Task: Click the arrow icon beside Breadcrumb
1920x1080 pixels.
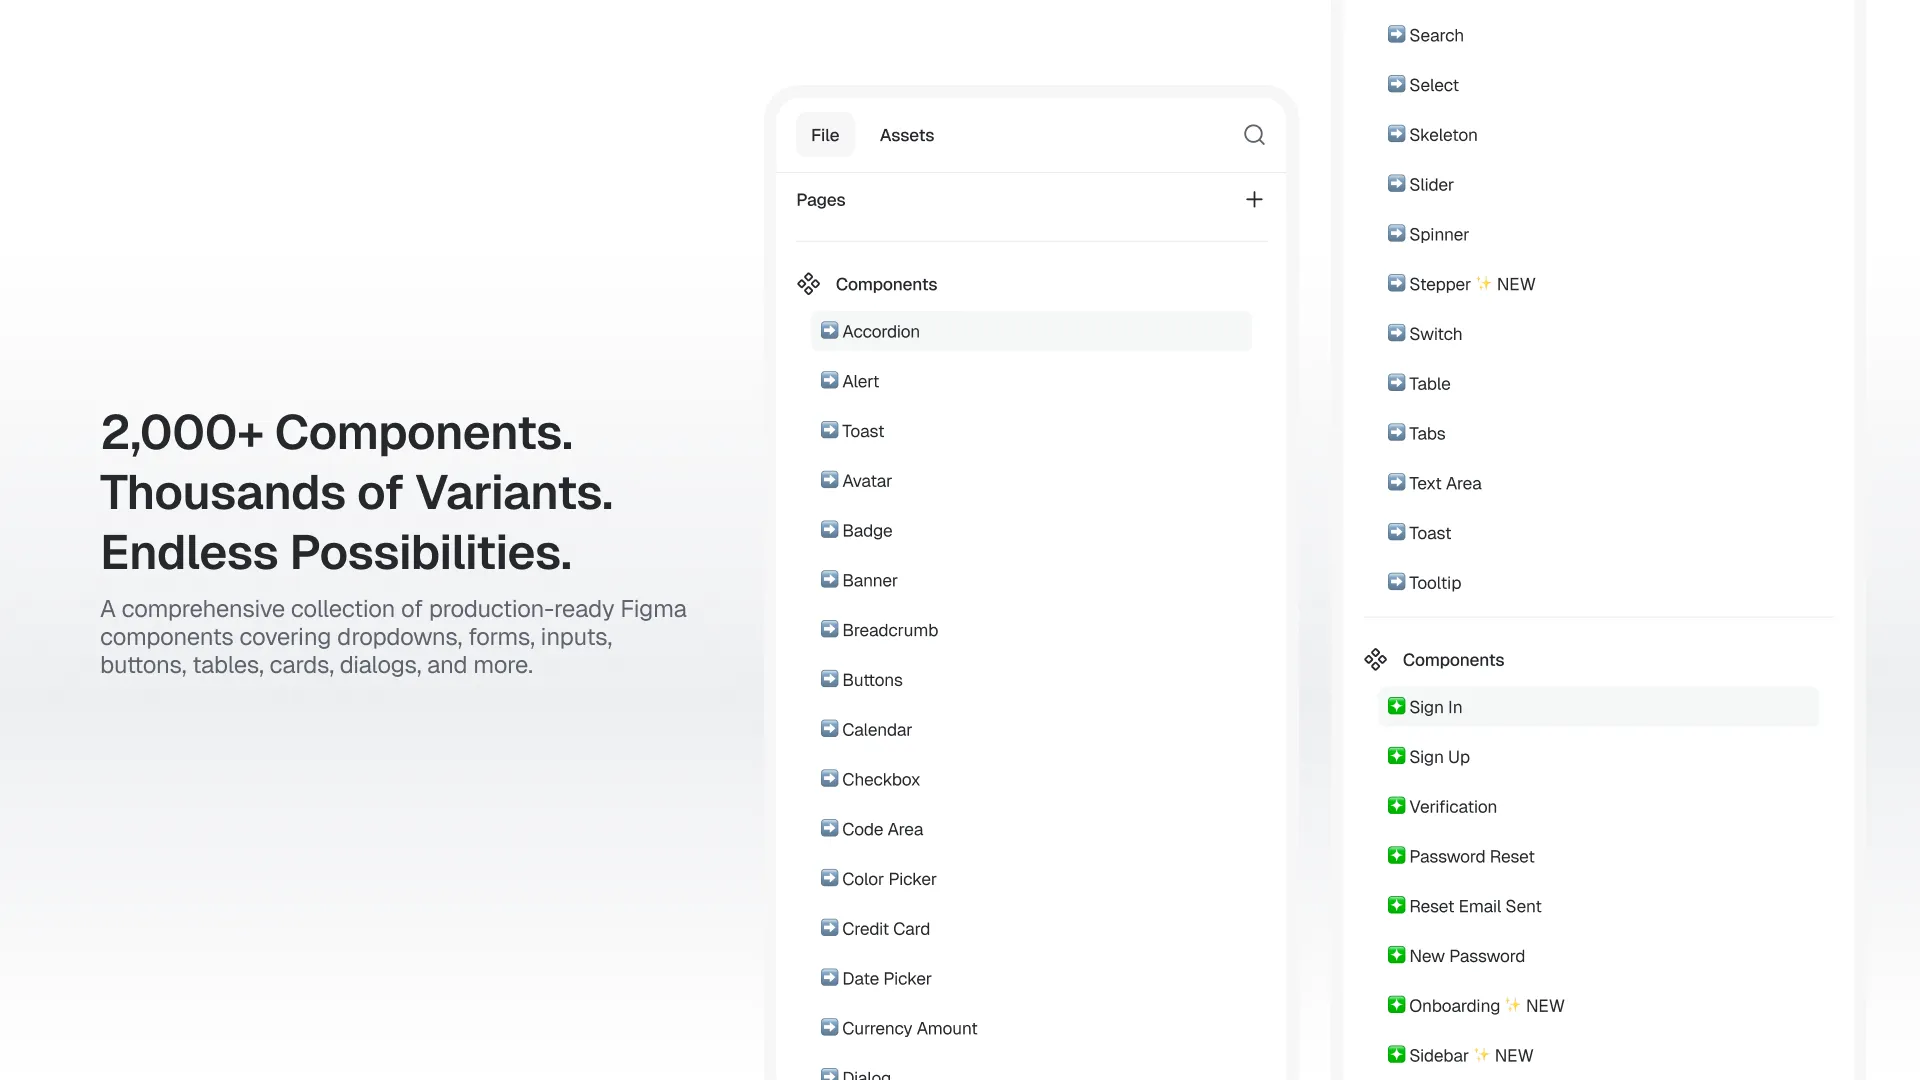Action: pyautogui.click(x=829, y=629)
